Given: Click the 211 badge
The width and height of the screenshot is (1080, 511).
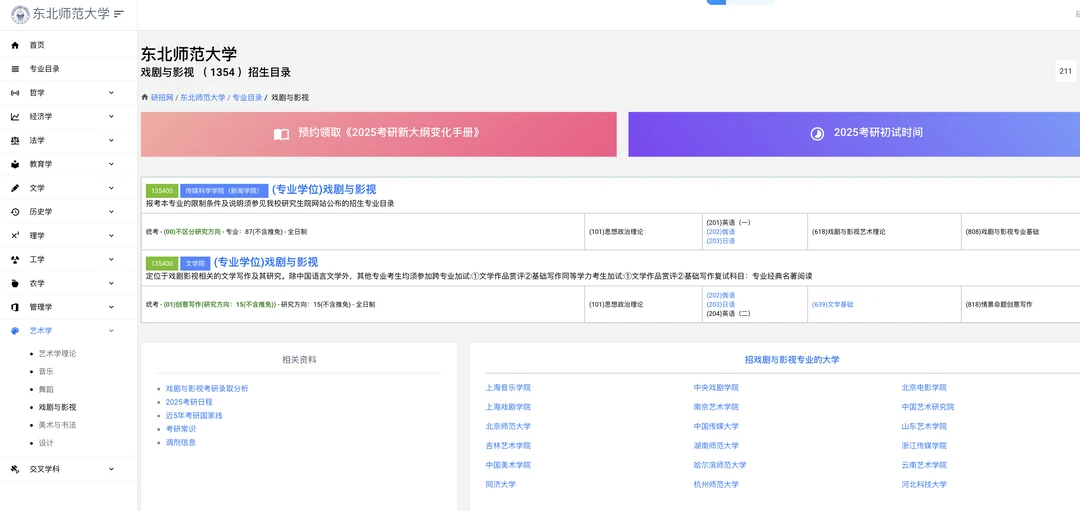Looking at the screenshot, I should 1066,71.
